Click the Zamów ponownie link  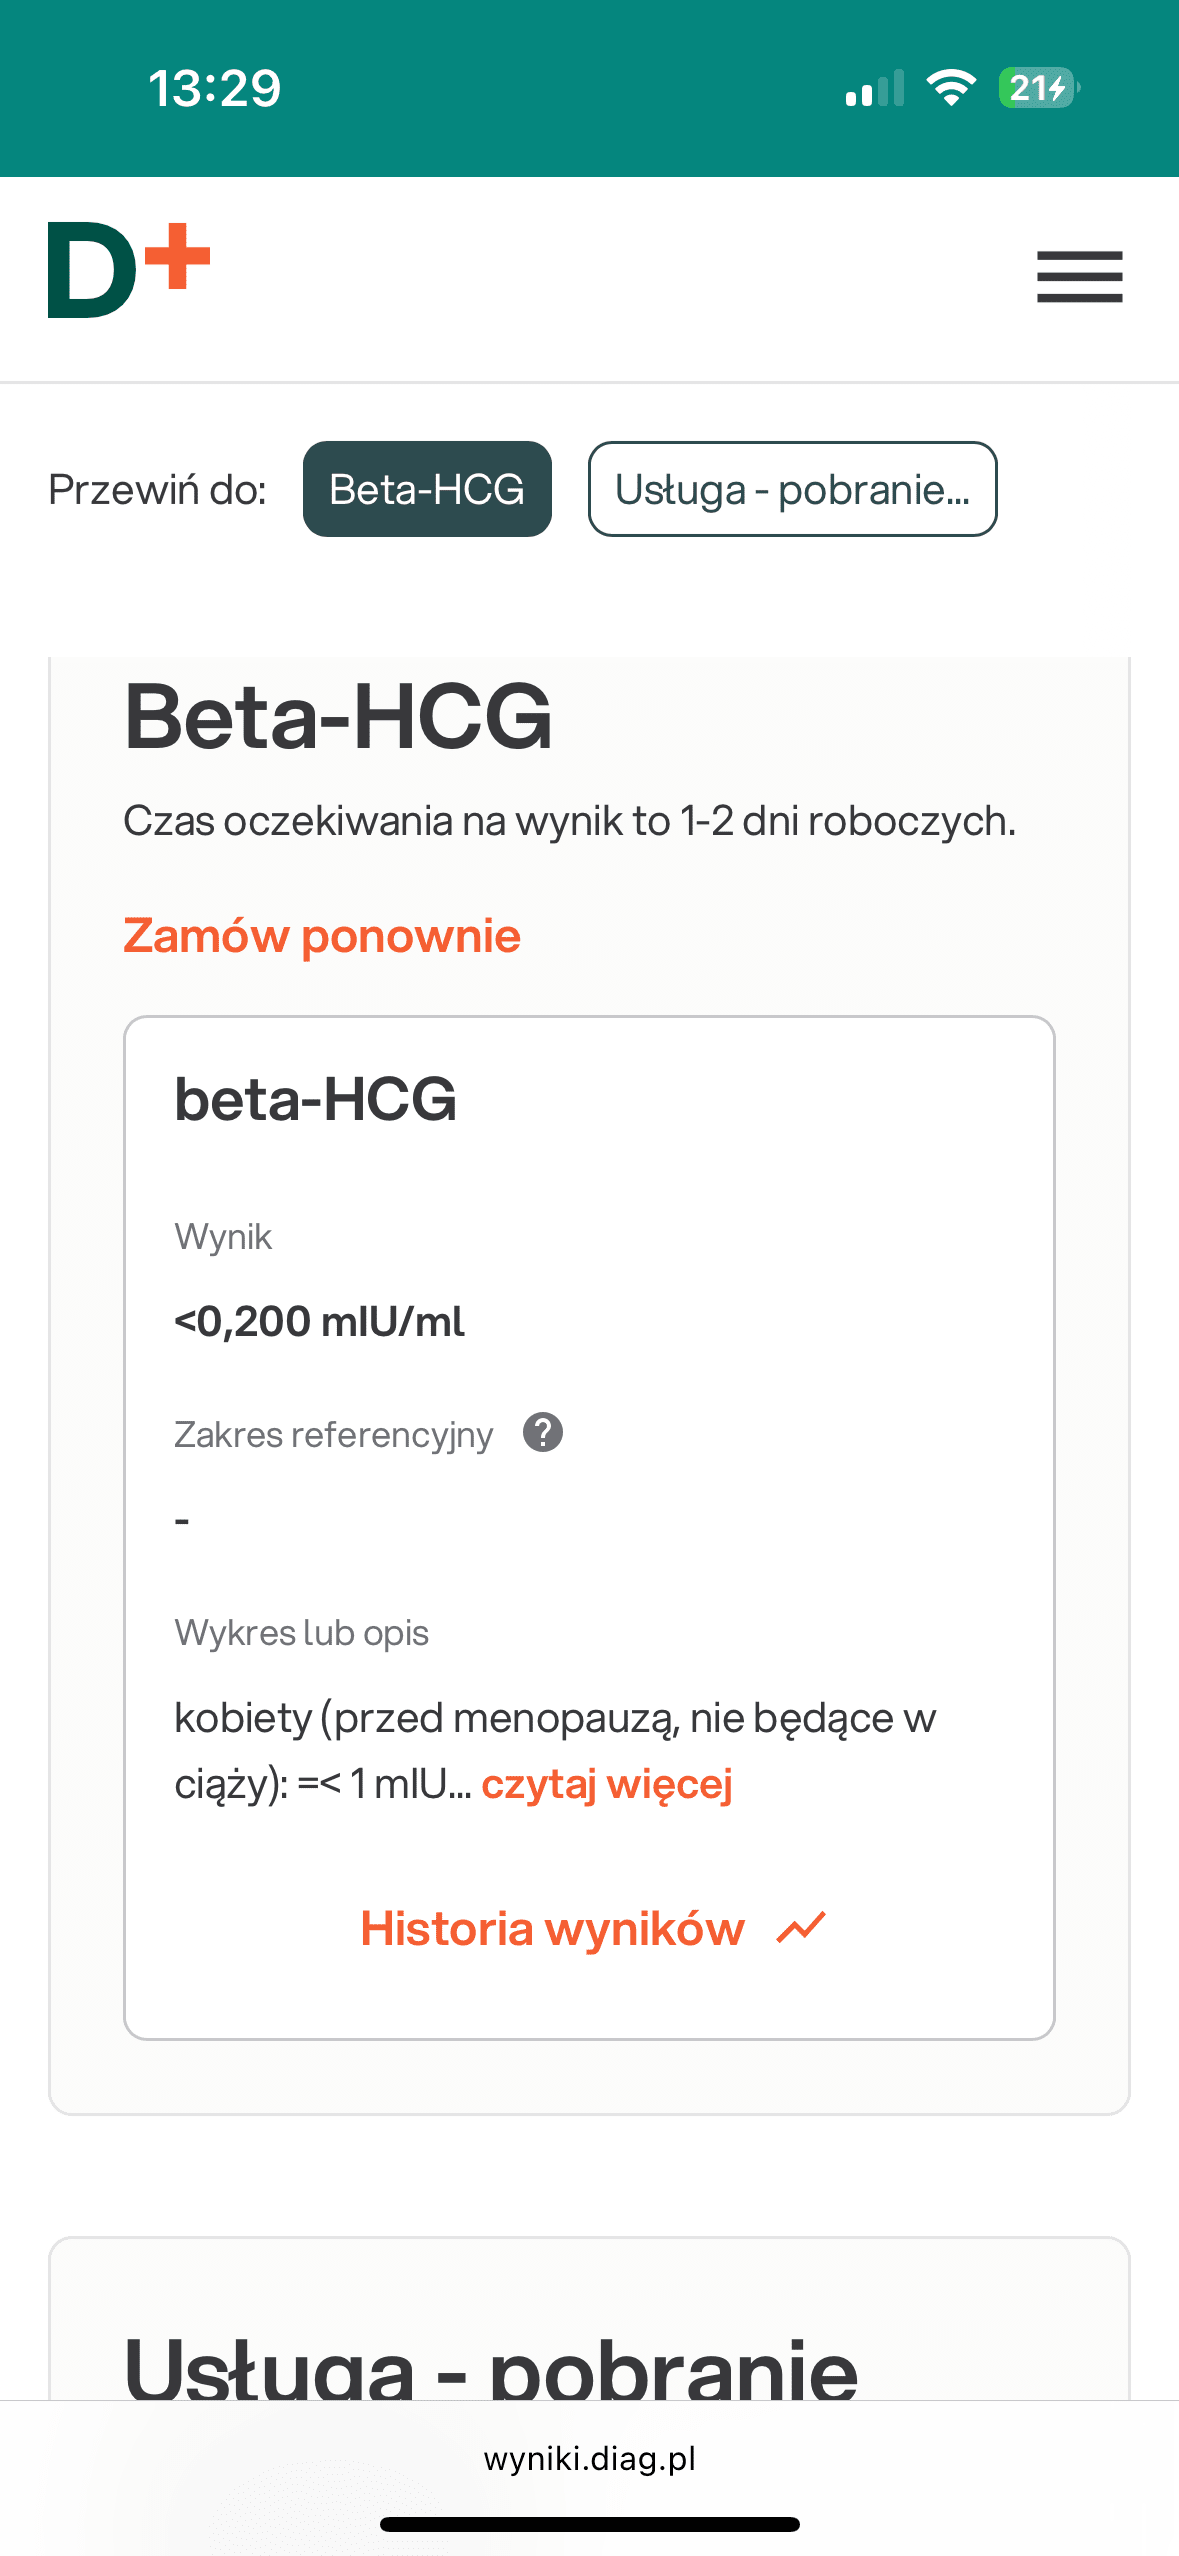(322, 936)
